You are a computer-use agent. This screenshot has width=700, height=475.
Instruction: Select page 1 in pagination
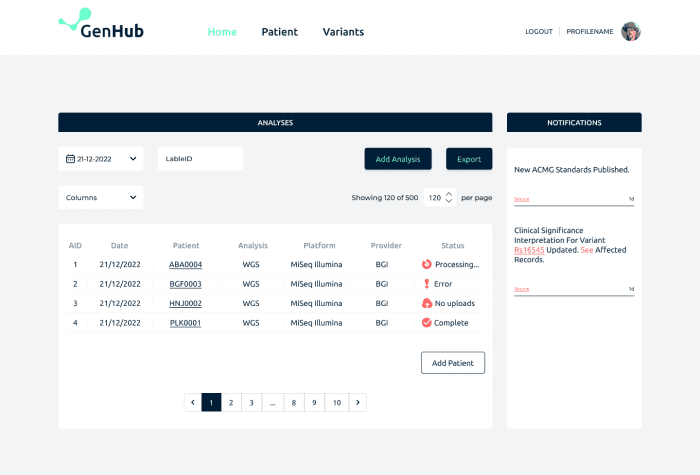click(211, 403)
